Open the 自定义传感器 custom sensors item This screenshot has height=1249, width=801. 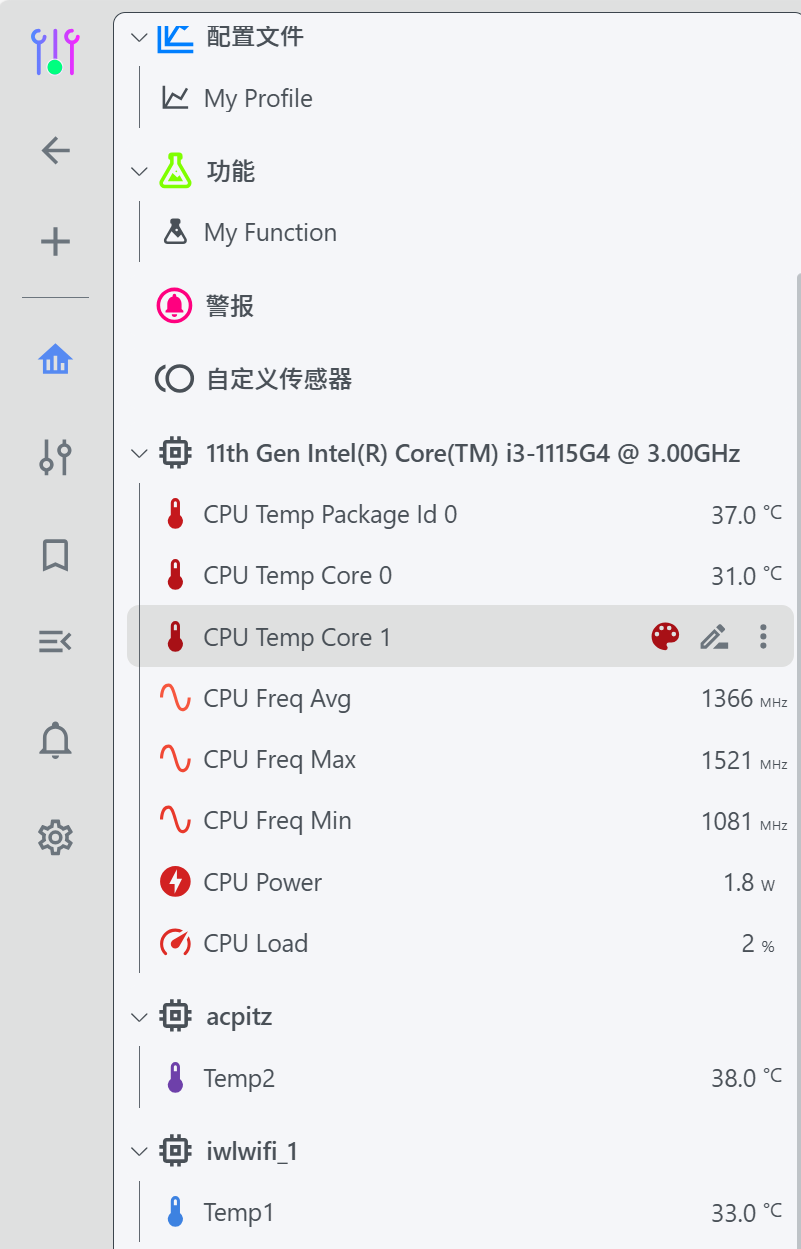[x=278, y=379]
